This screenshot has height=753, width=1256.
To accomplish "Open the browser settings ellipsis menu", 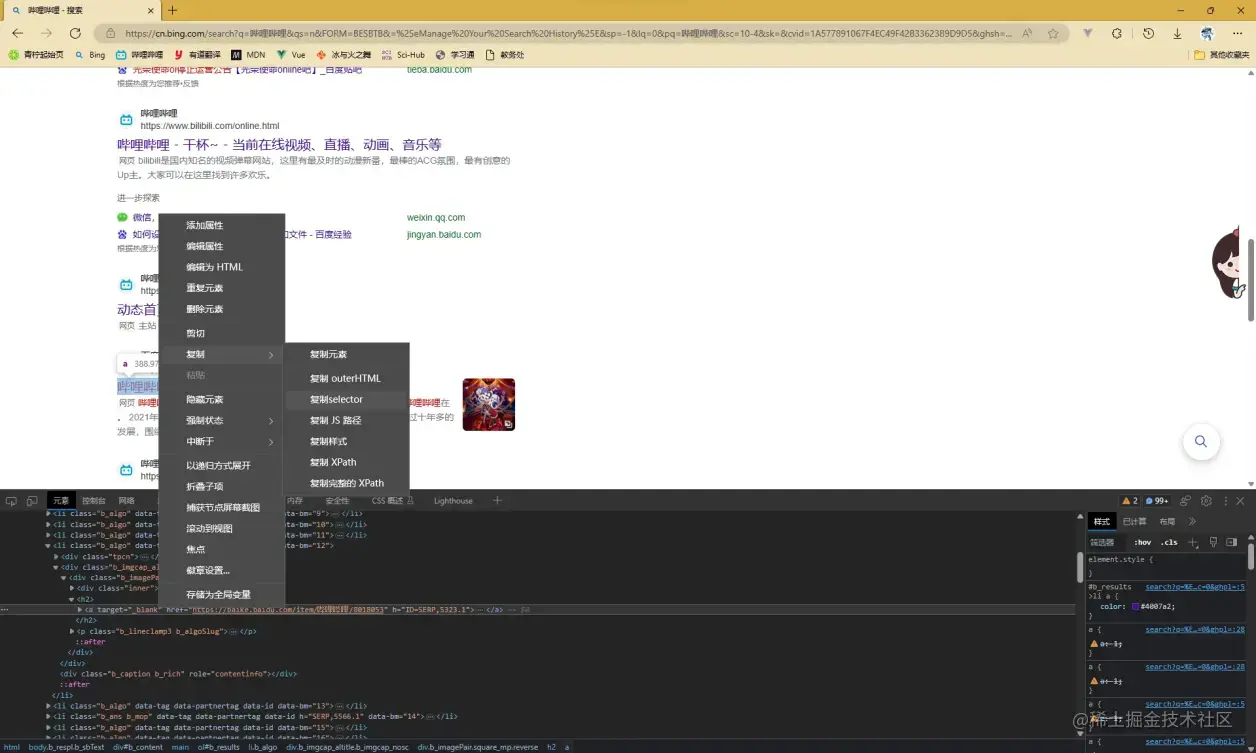I will (x=1238, y=33).
